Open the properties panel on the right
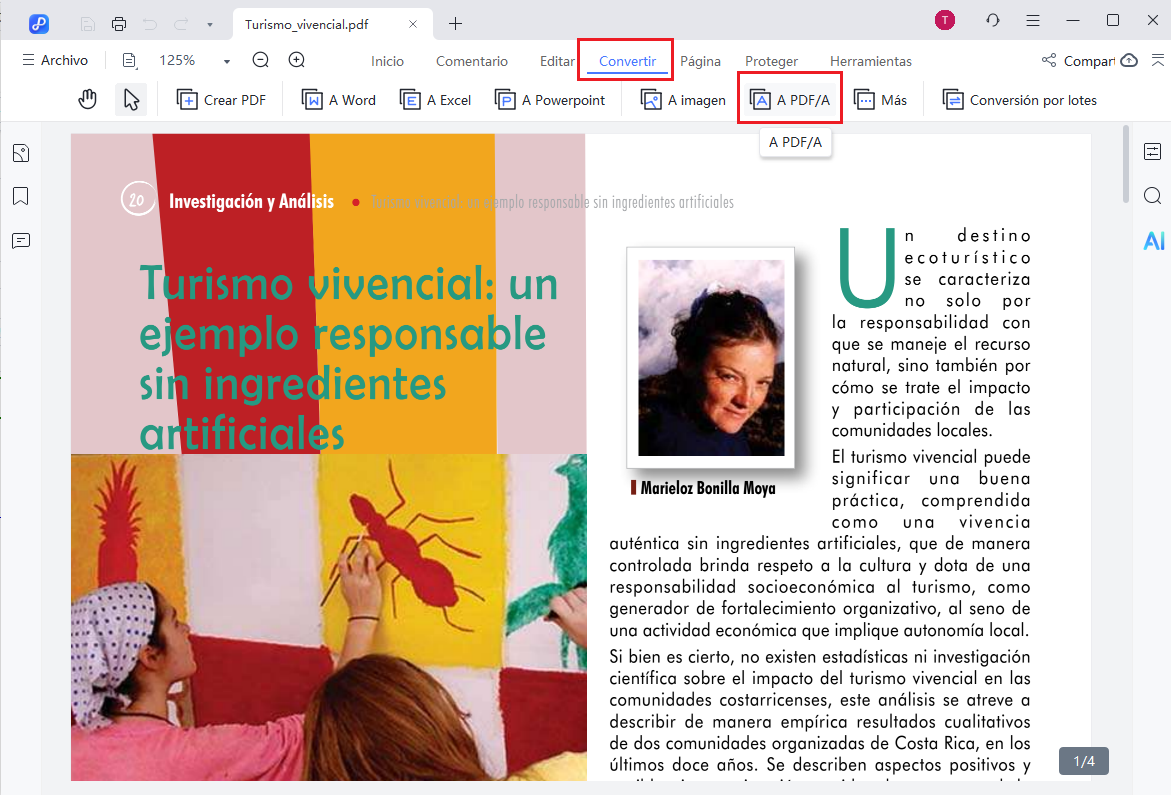The height and width of the screenshot is (795, 1171). pos(1152,152)
